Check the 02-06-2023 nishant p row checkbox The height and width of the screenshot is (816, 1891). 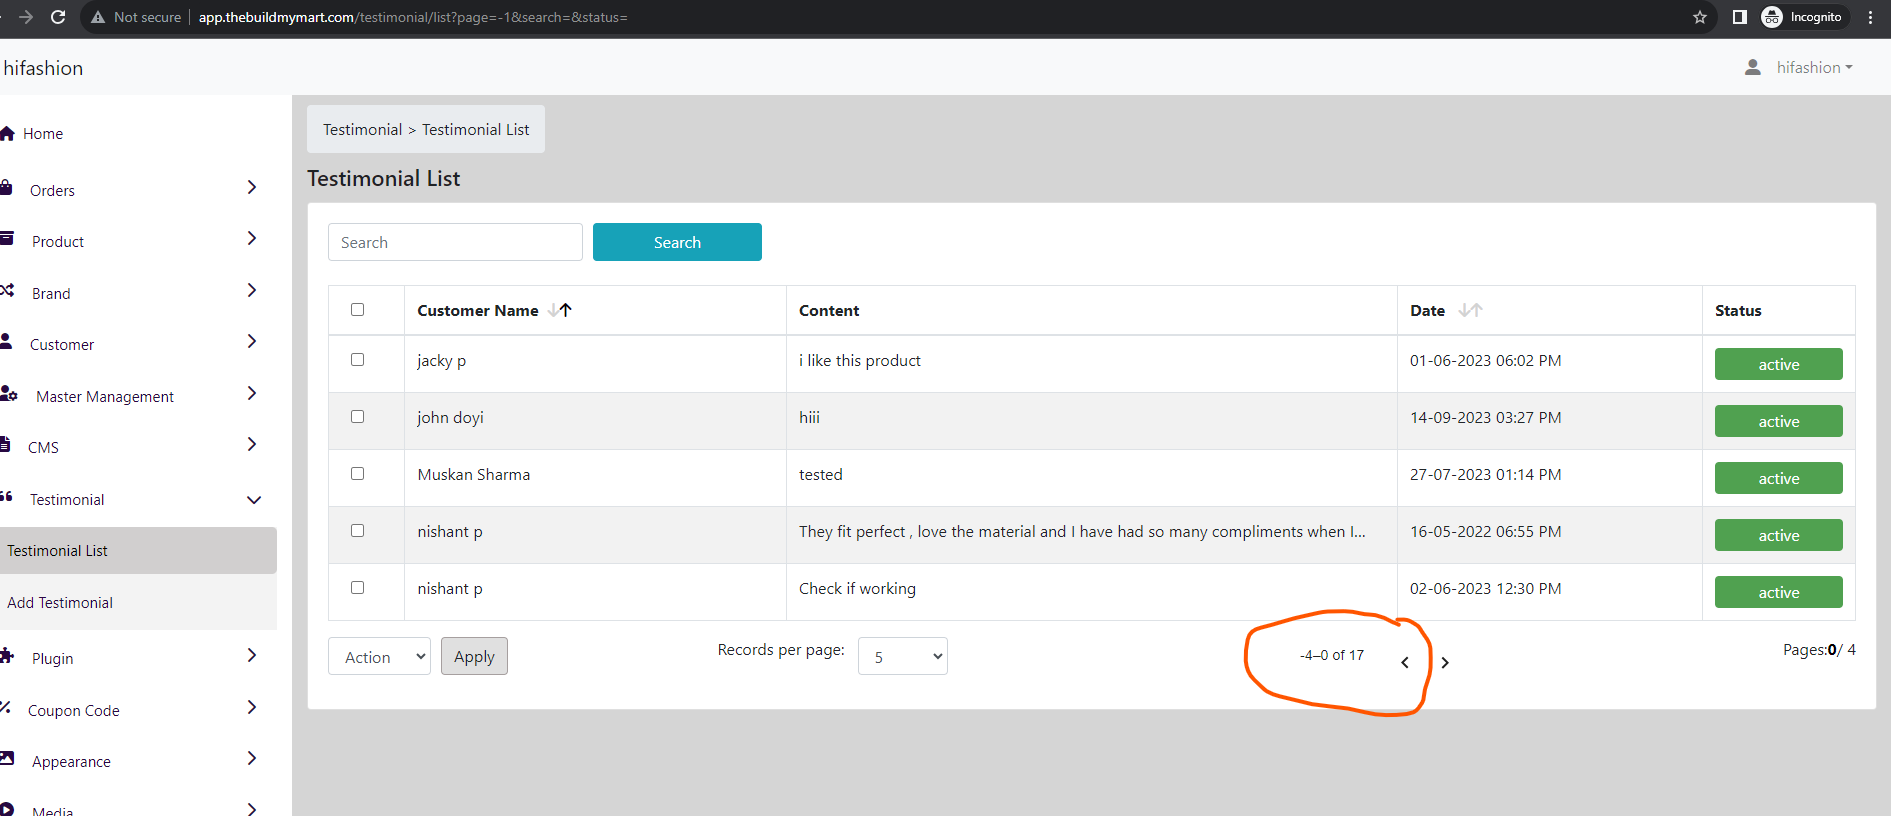[357, 587]
